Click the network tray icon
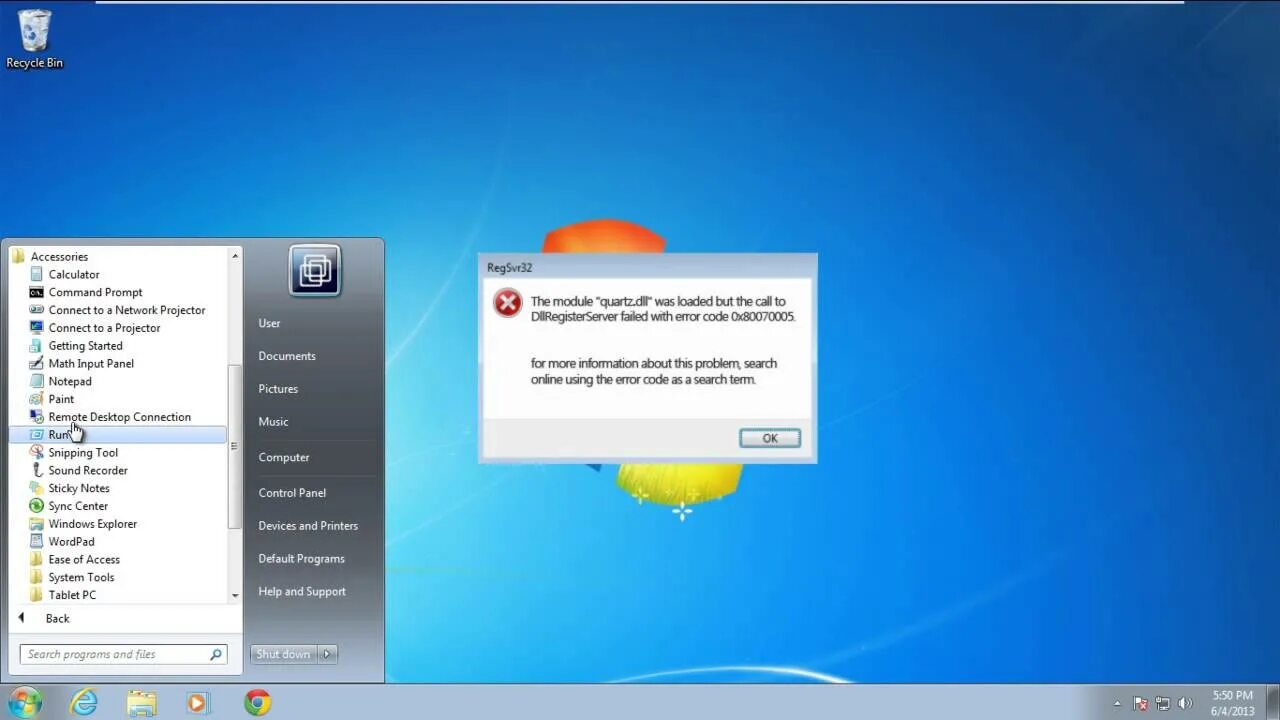The image size is (1280, 720). click(1162, 703)
